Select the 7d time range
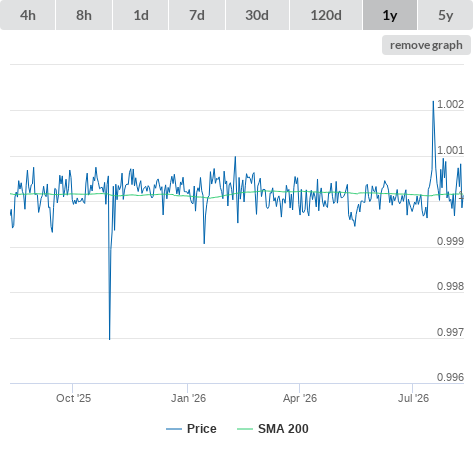The image size is (474, 455). tap(197, 15)
